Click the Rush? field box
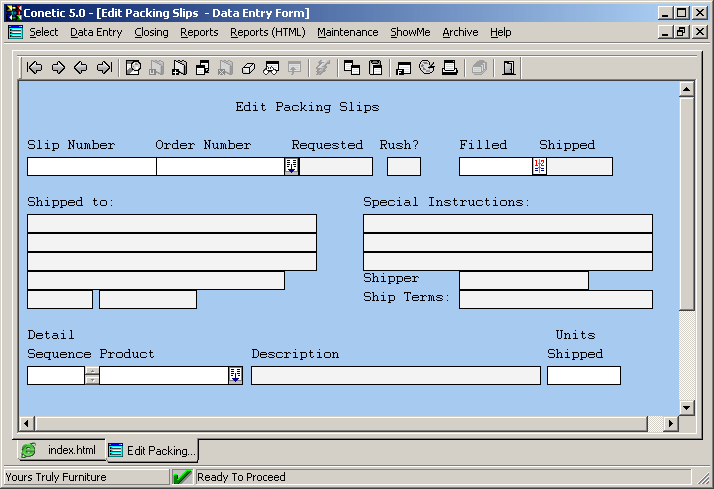This screenshot has height=489, width=714. (x=404, y=166)
